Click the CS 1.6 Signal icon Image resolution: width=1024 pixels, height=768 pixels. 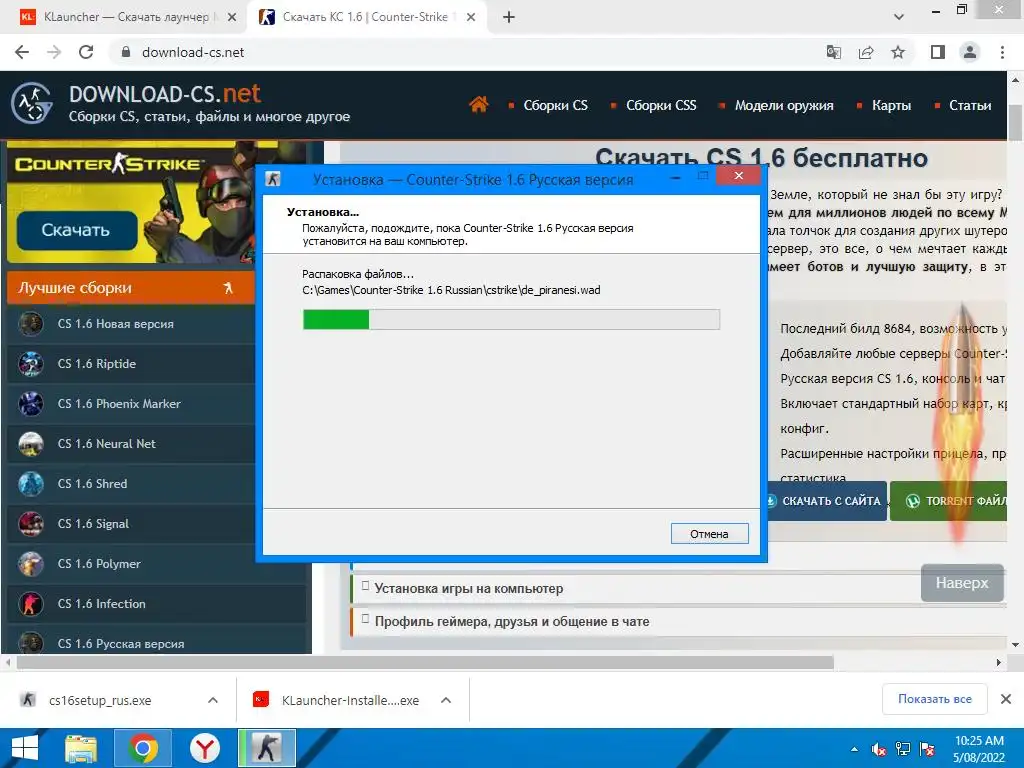(31, 524)
